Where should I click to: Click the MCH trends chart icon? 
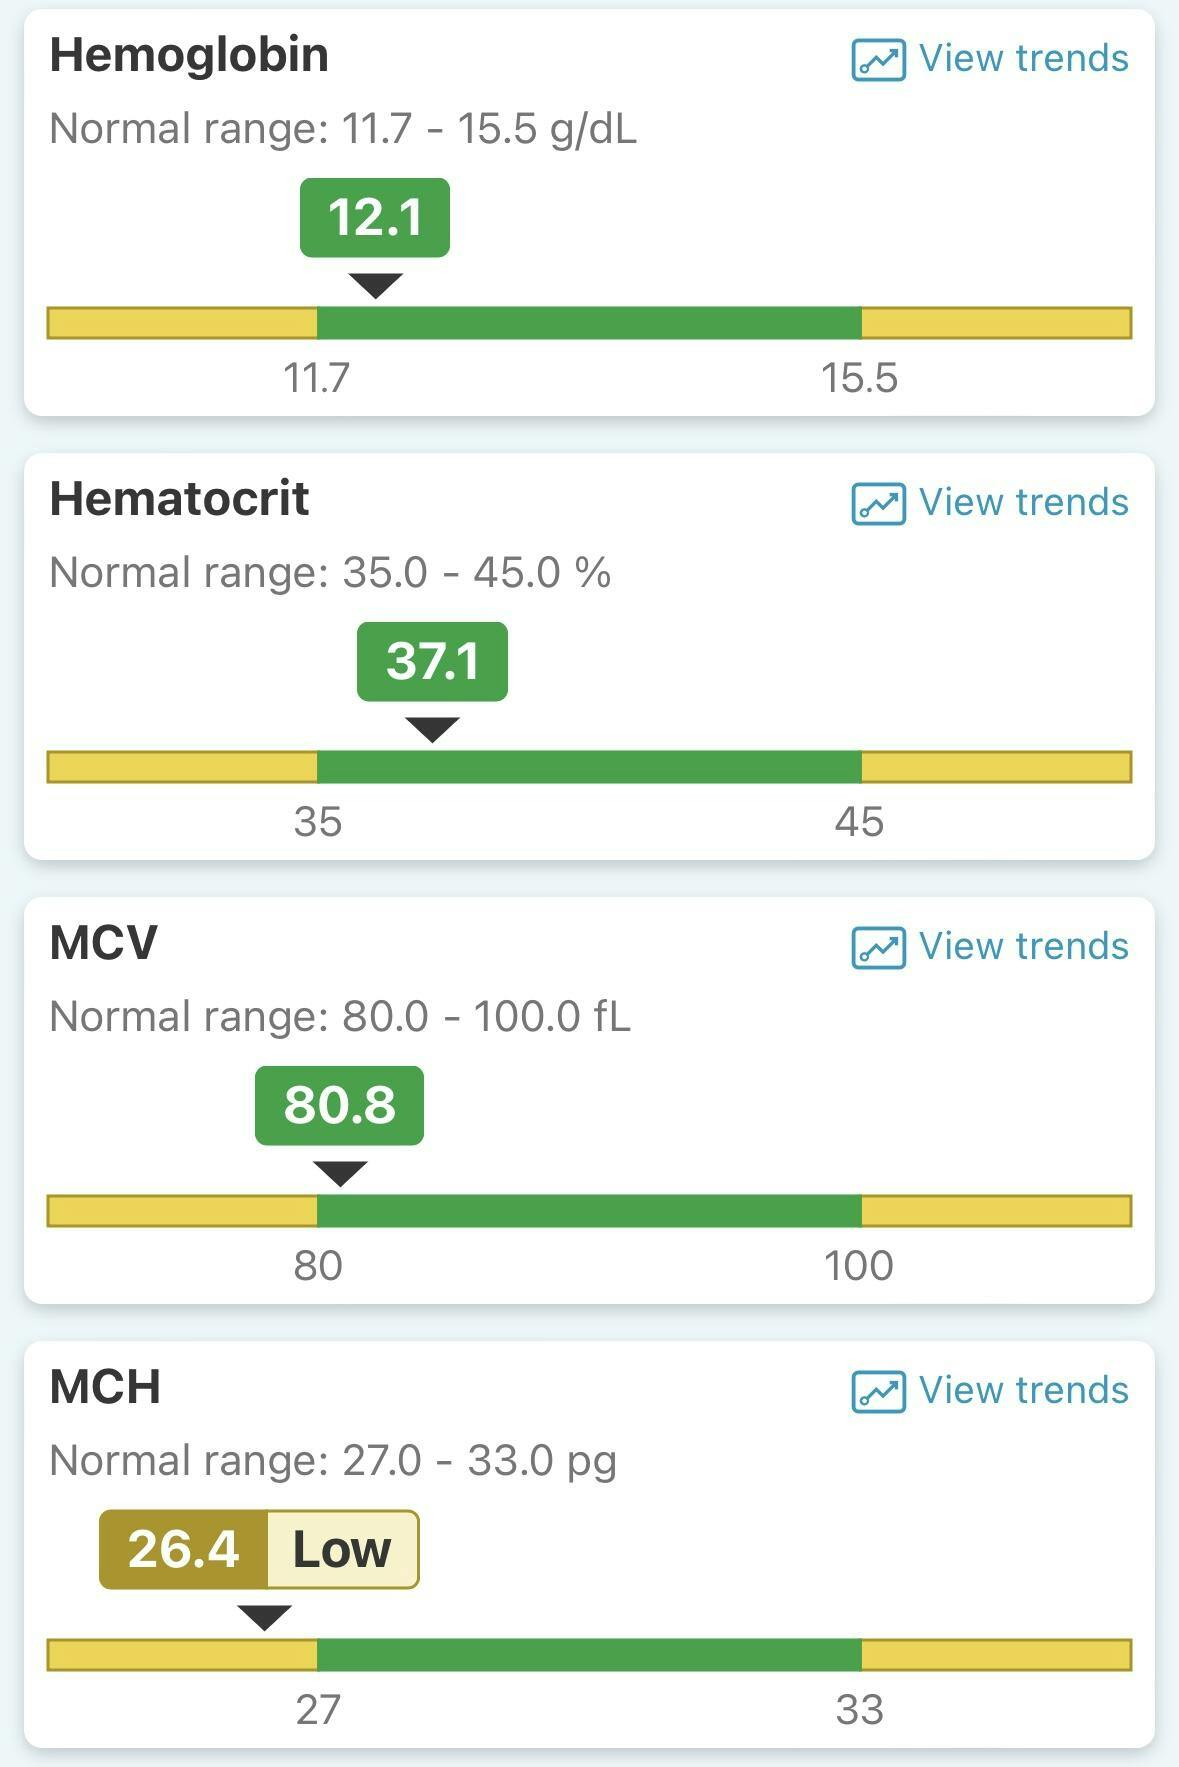coord(878,1391)
